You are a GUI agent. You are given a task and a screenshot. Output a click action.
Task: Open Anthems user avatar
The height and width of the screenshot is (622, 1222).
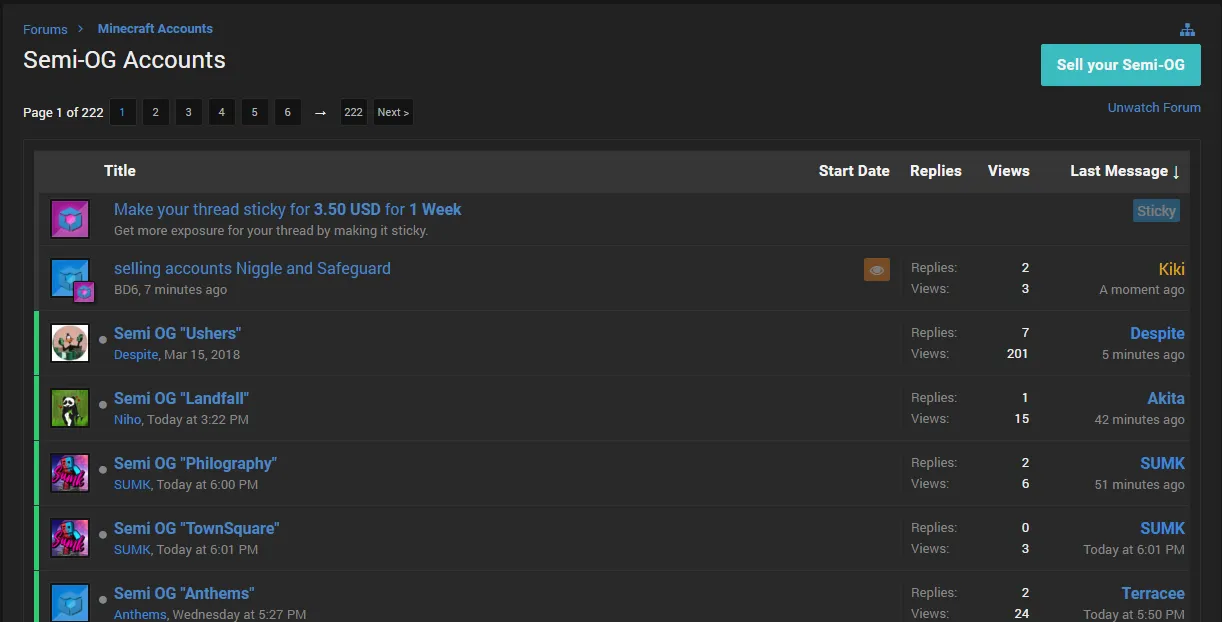click(70, 603)
